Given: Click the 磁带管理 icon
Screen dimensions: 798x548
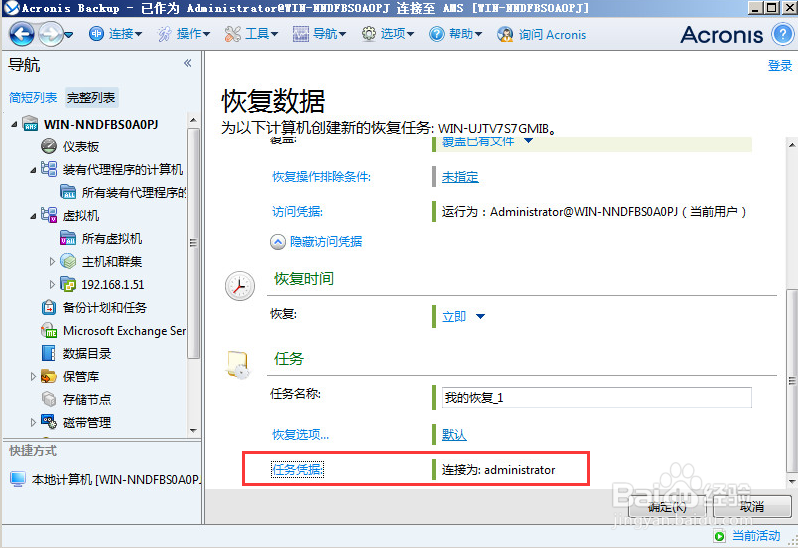Looking at the screenshot, I should (49, 422).
